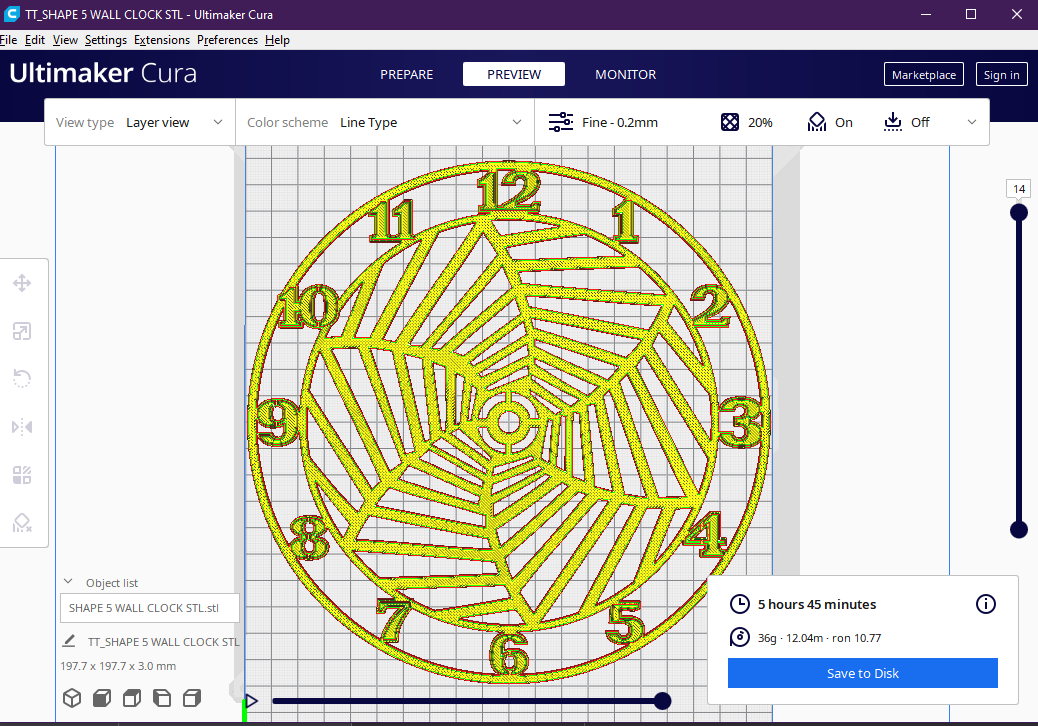Open the Preferences menu
The image size is (1038, 726).
click(227, 40)
